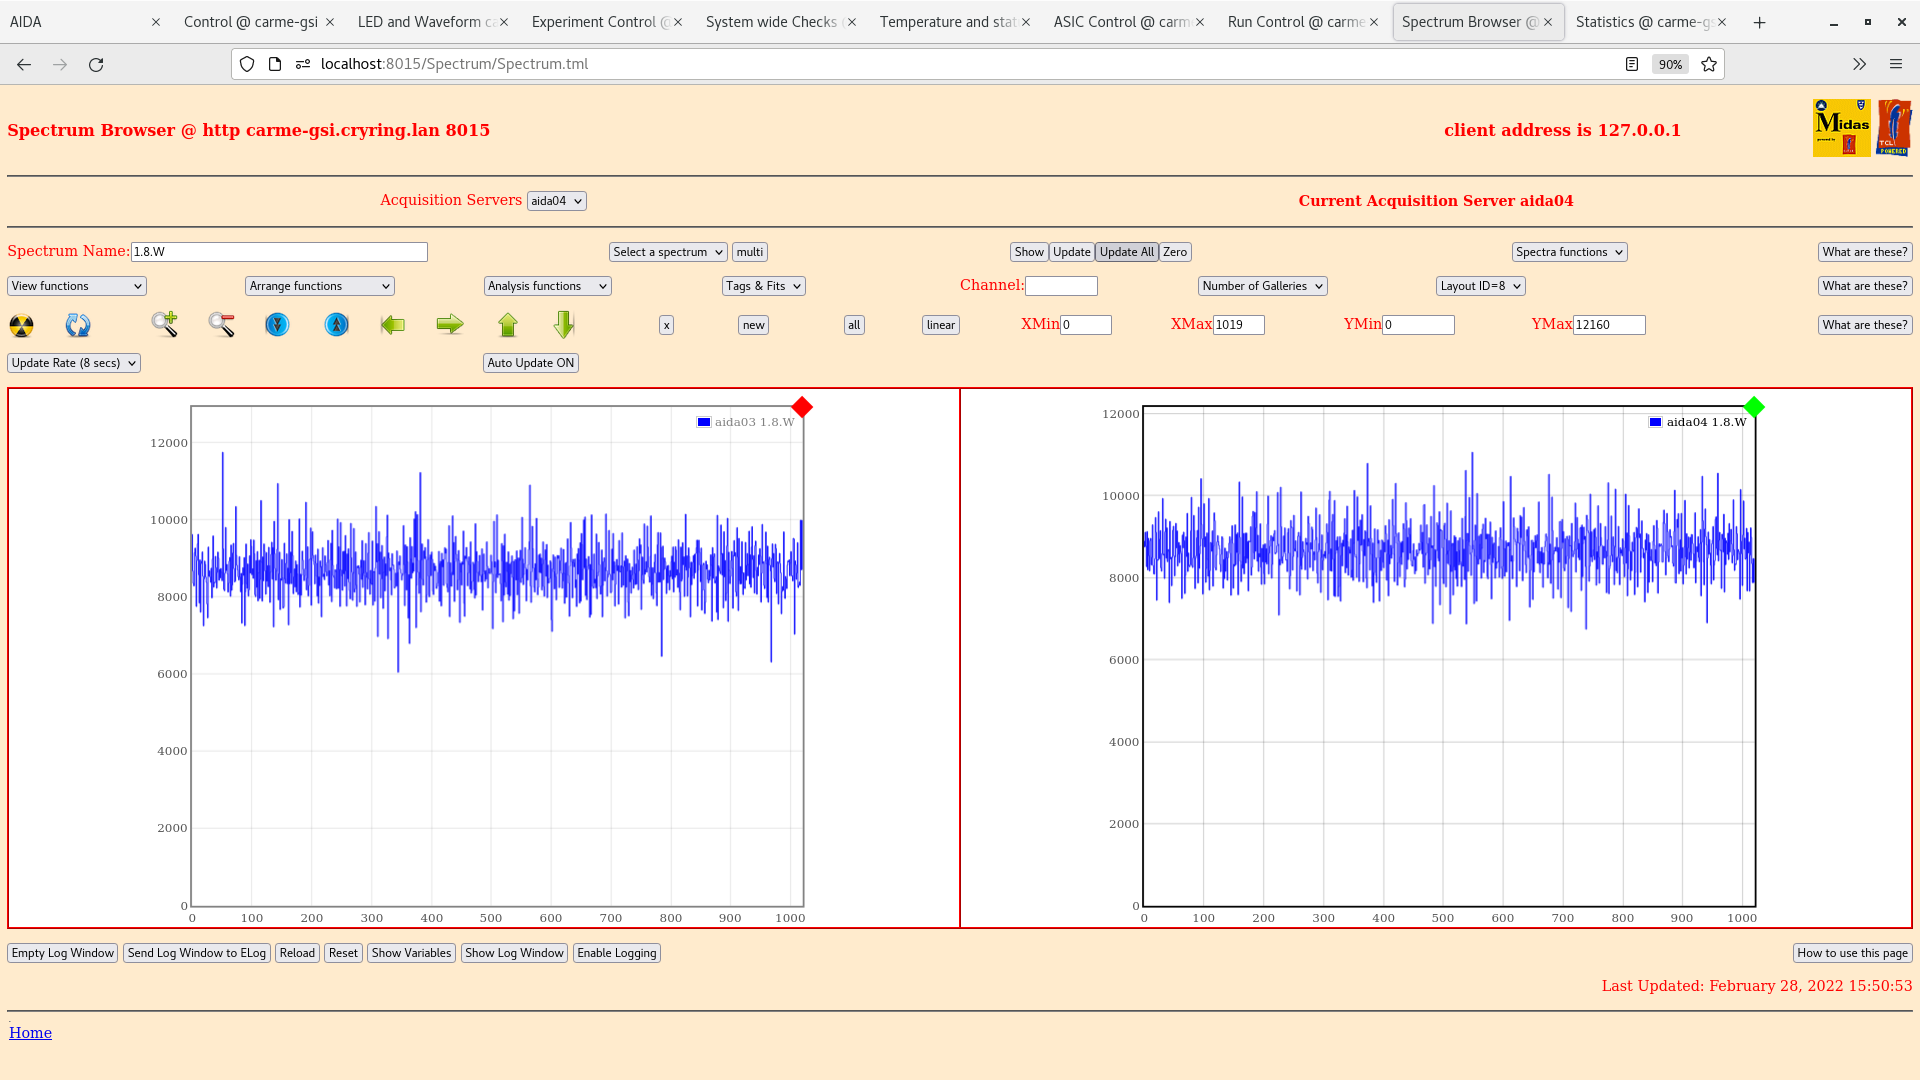This screenshot has height=1080, width=1920.
Task: Click into the Spectrum Name field
Action: click(x=279, y=252)
